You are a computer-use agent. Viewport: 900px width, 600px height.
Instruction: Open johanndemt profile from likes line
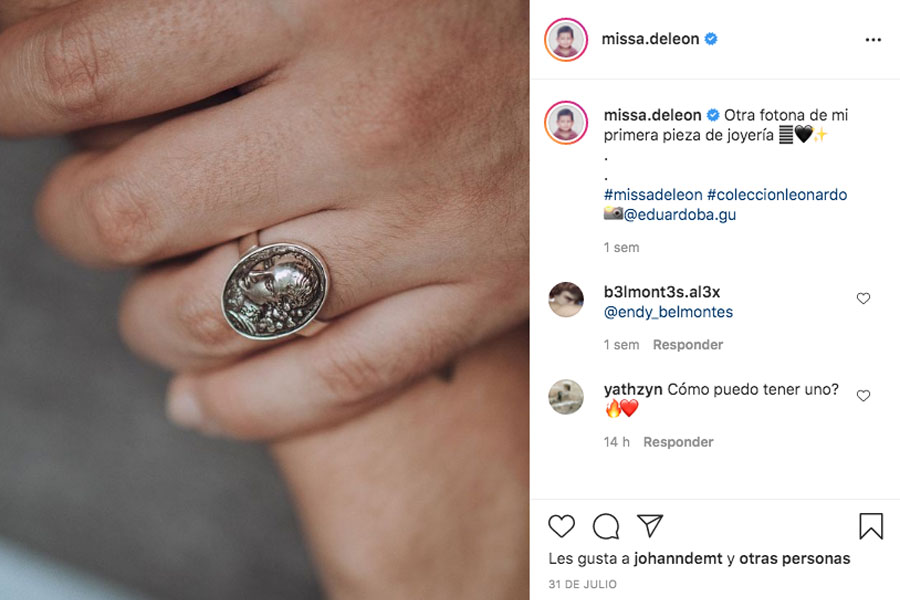pyautogui.click(x=678, y=559)
